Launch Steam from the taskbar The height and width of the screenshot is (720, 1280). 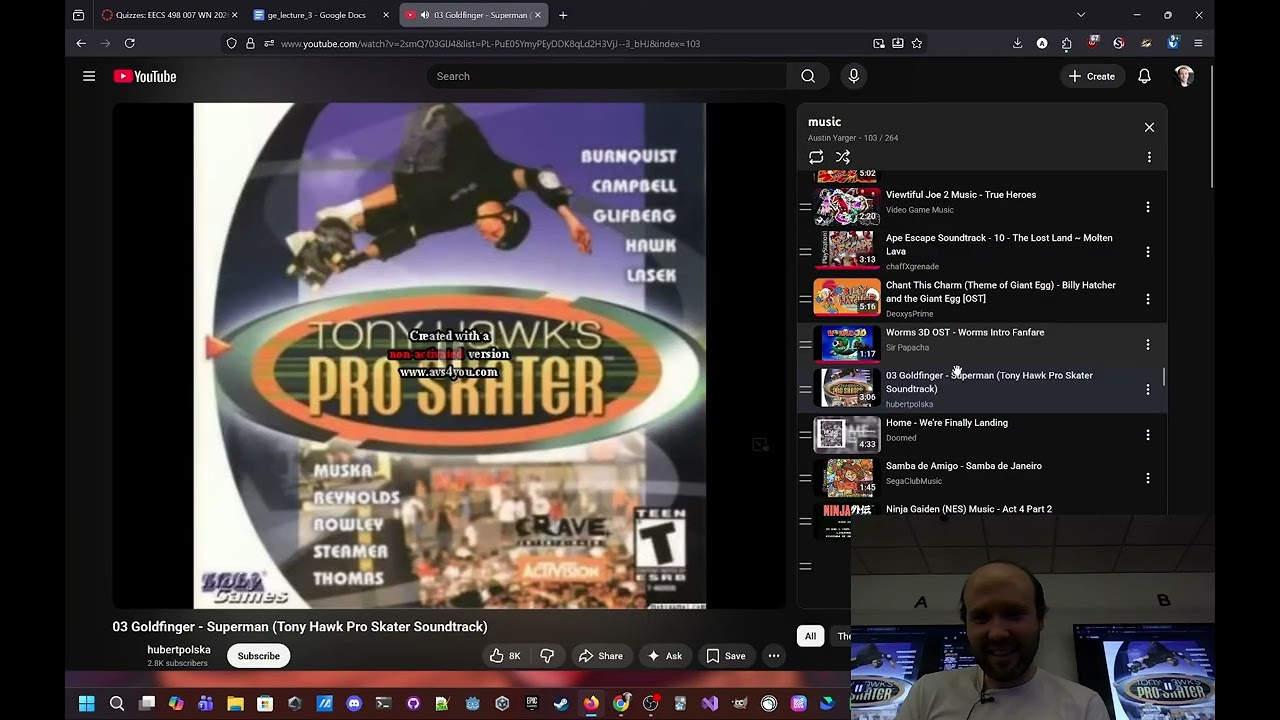[561, 704]
